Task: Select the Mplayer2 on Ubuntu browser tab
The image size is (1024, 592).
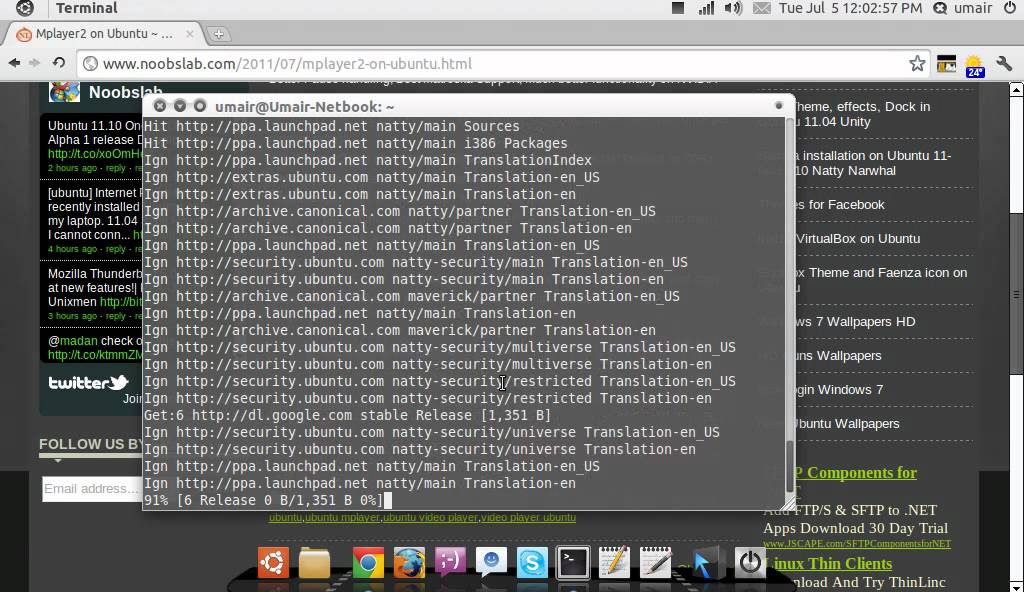Action: pyautogui.click(x=104, y=33)
